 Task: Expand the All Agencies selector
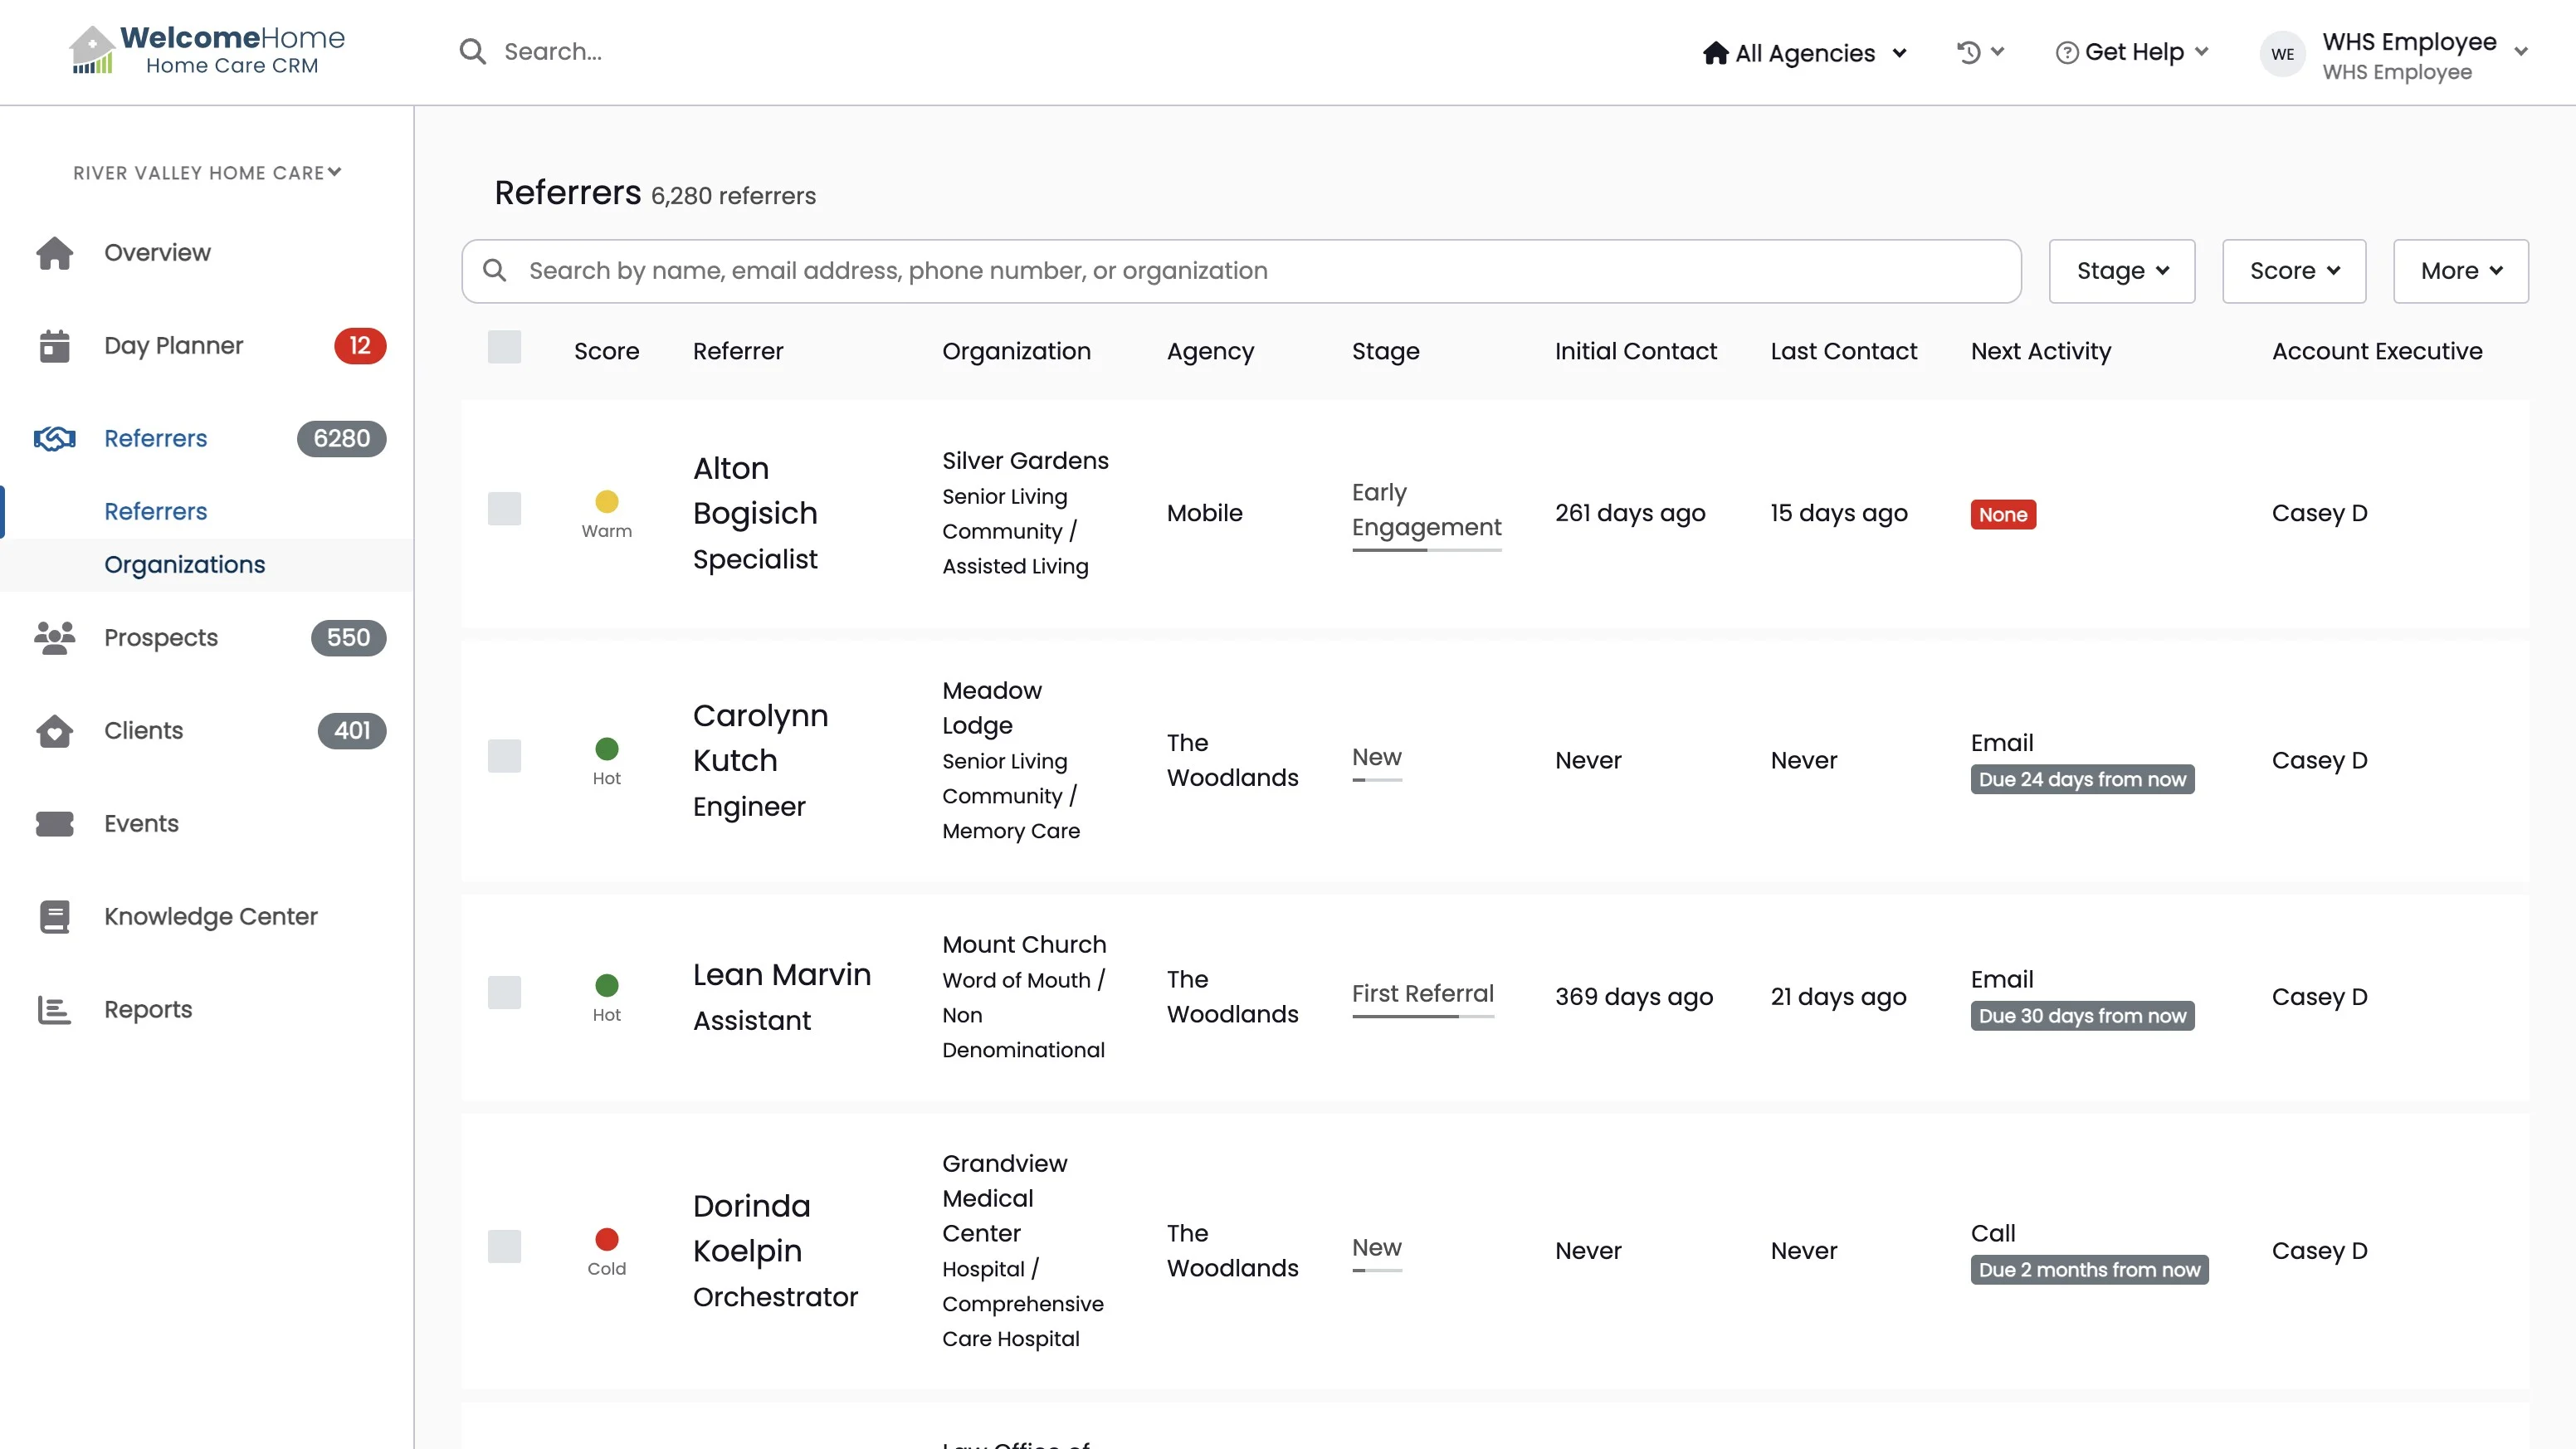coord(1805,53)
